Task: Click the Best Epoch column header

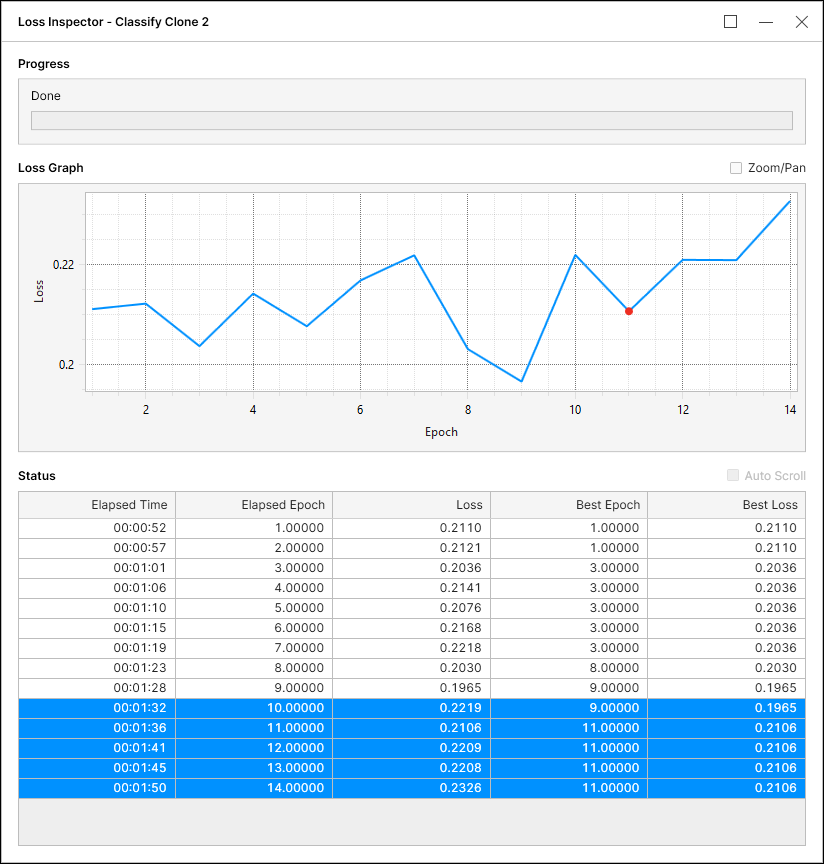Action: [568, 505]
